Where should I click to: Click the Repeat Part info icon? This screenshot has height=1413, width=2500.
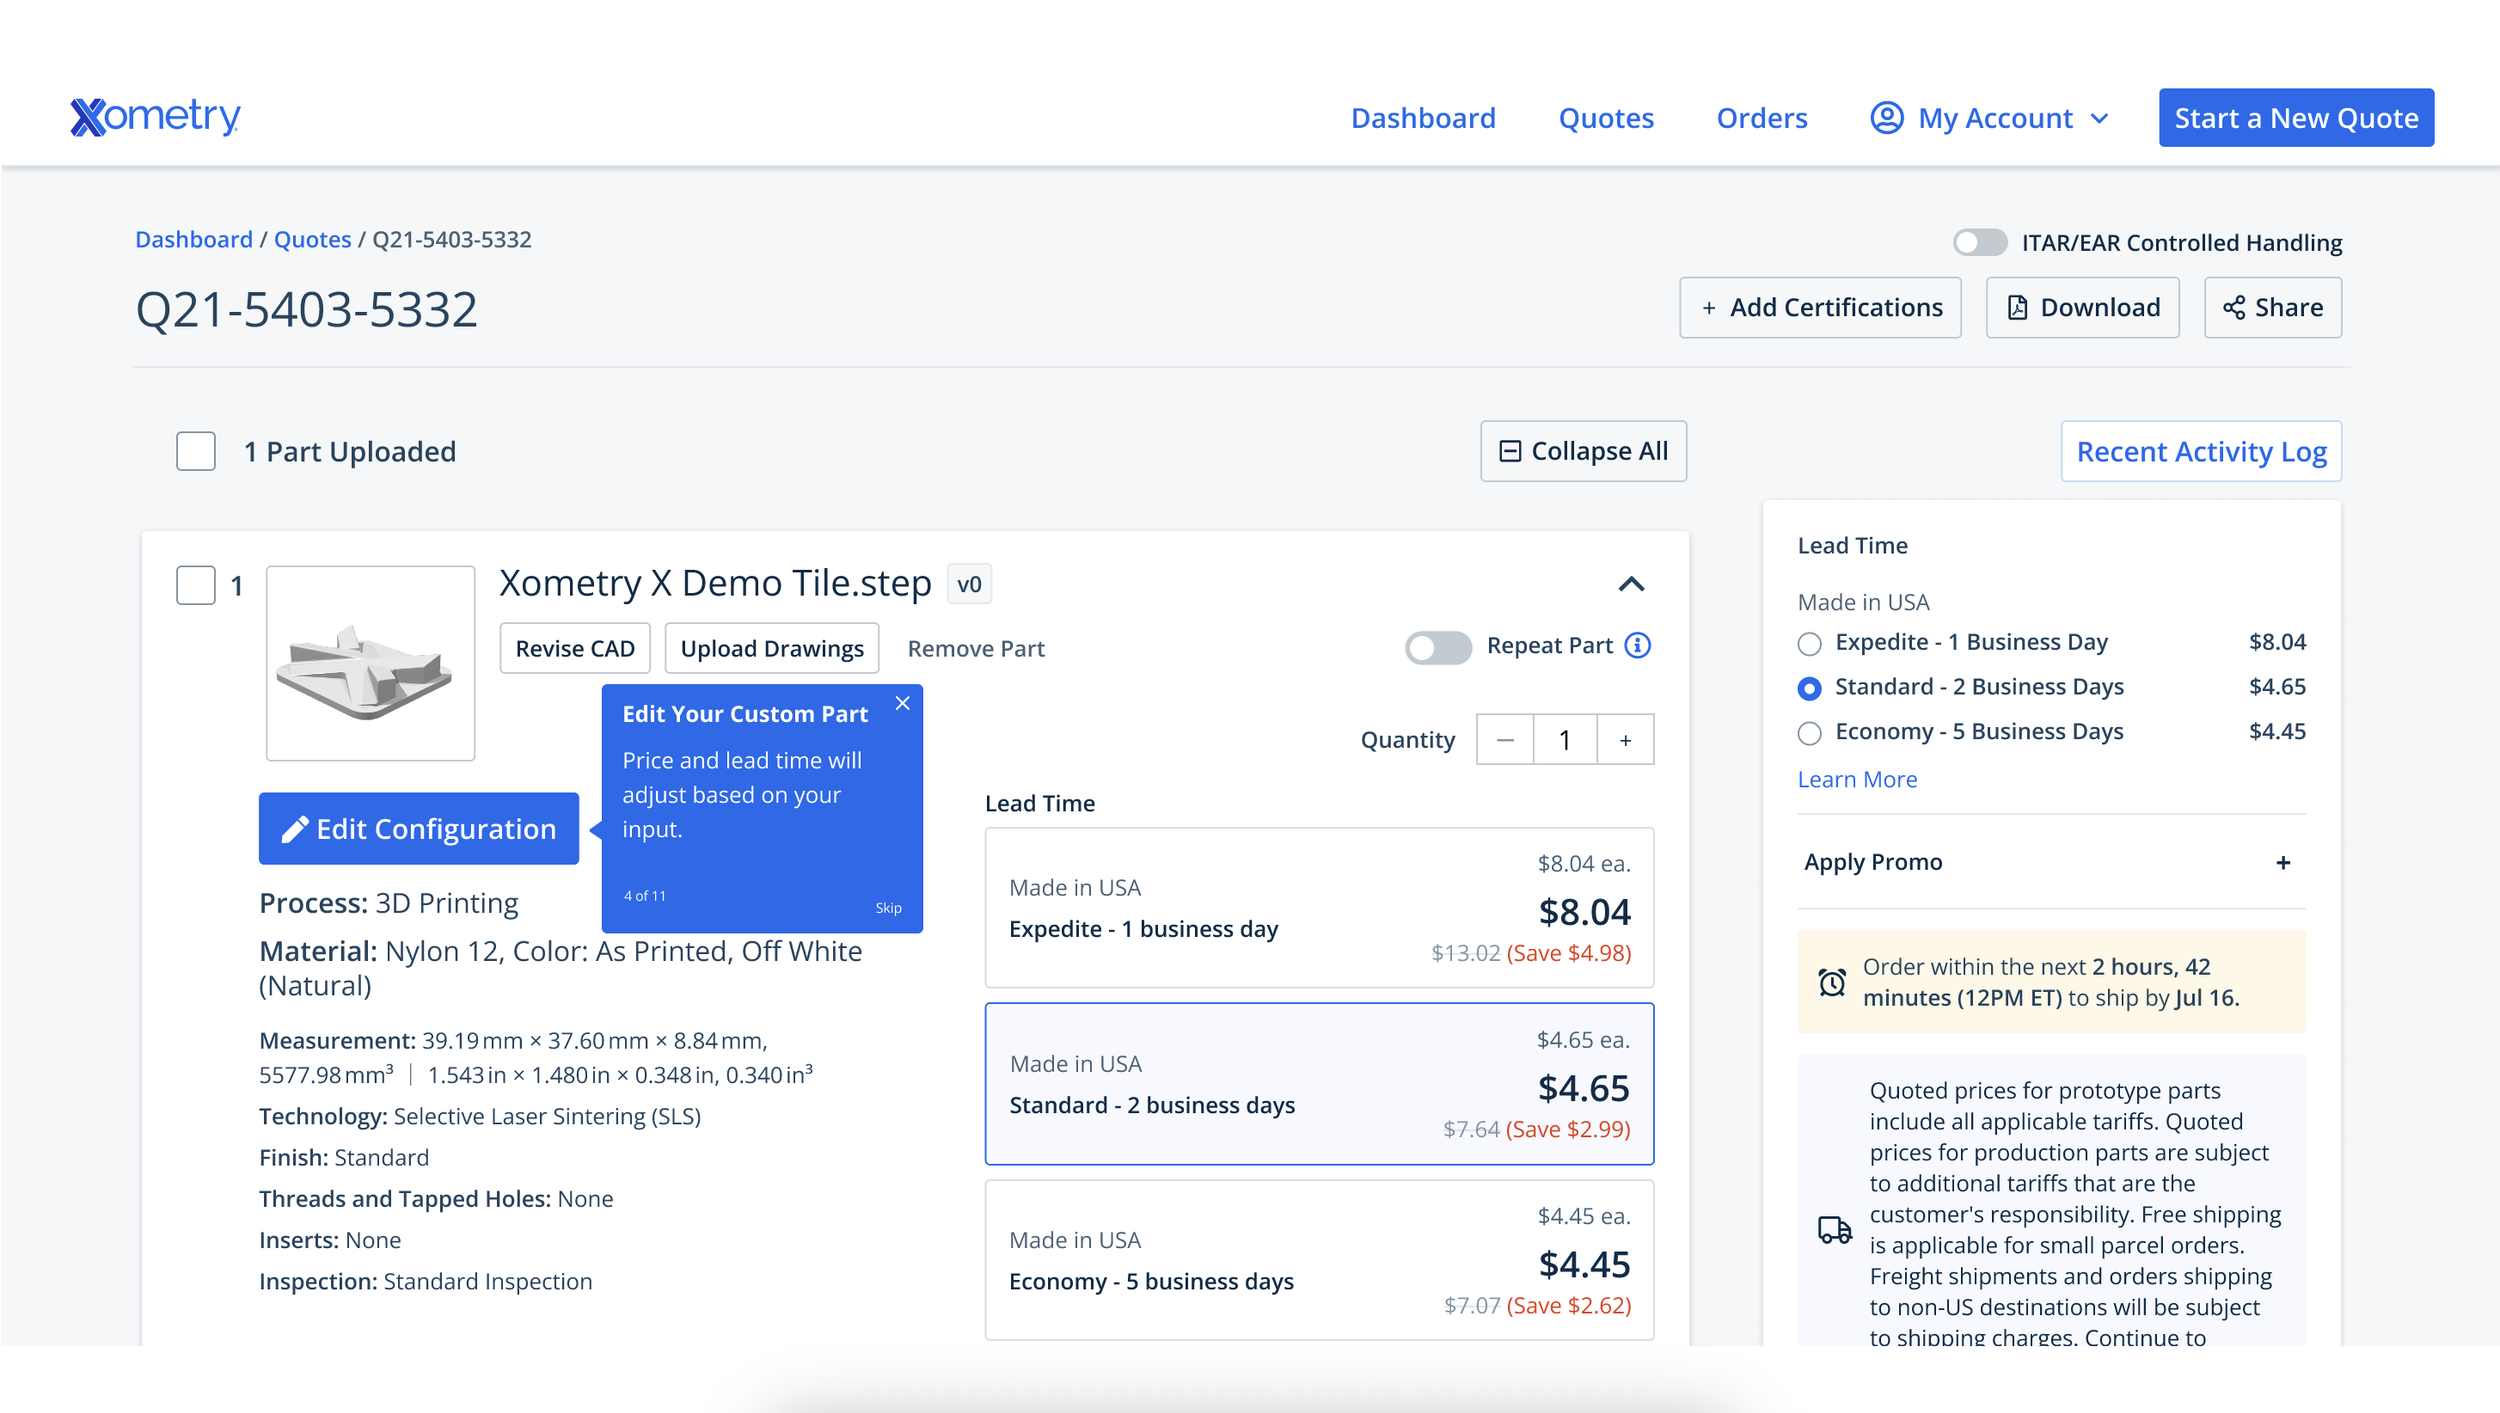click(1637, 646)
